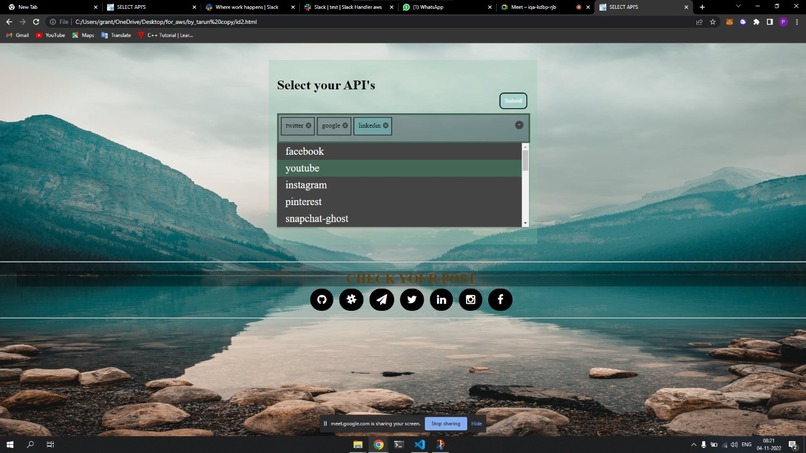Open the Chrome profile avatar

tap(783, 22)
